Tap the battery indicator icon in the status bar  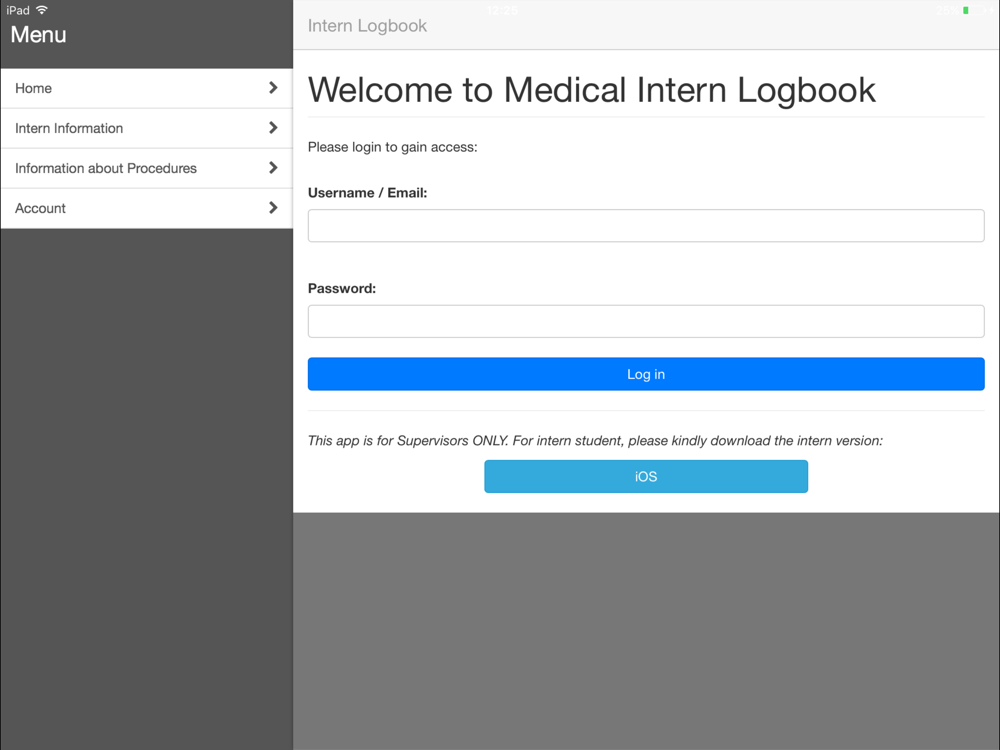[x=974, y=10]
